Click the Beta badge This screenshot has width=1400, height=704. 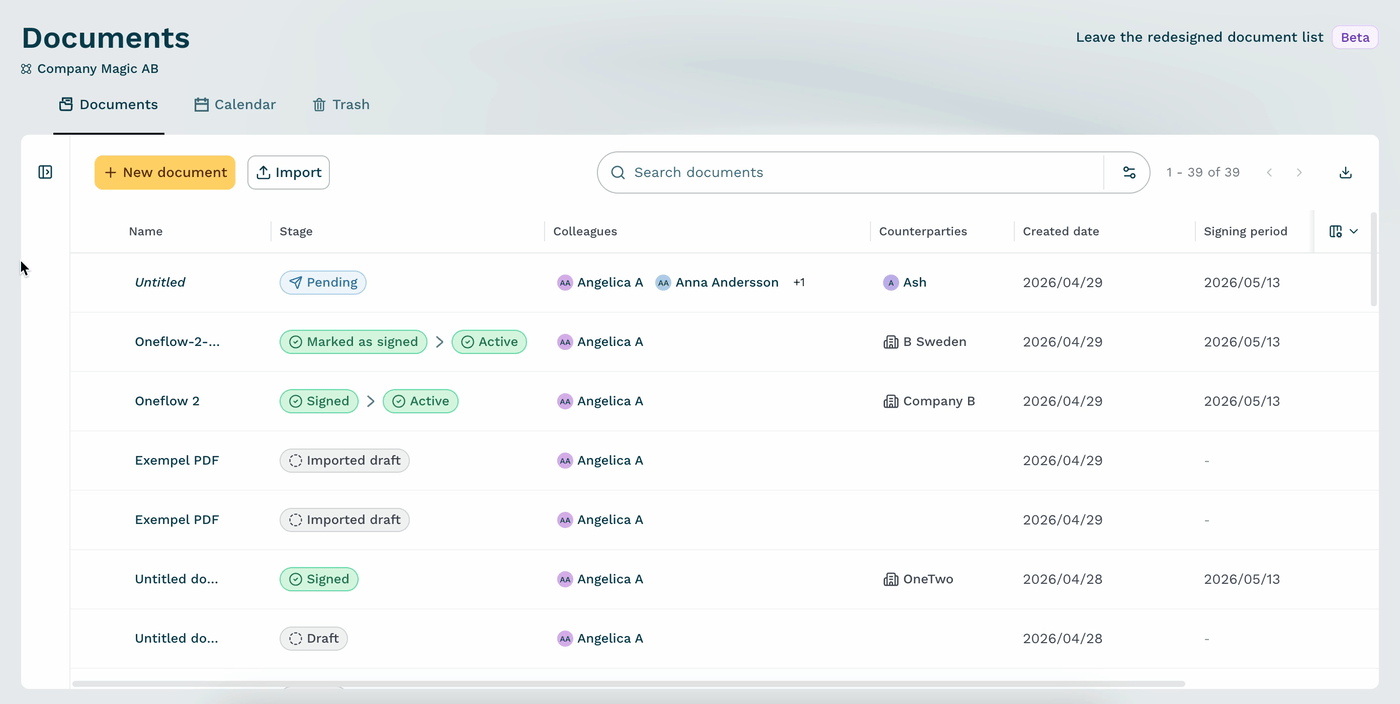(1355, 37)
